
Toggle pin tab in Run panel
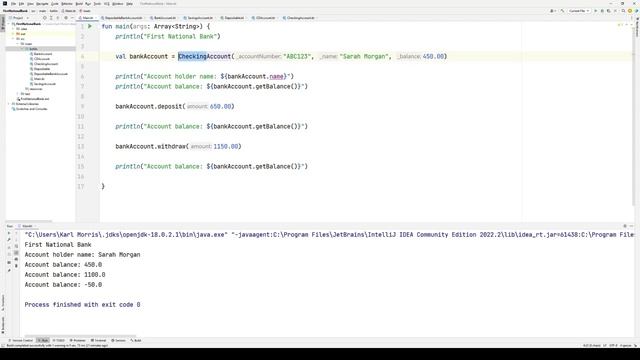click(9, 270)
